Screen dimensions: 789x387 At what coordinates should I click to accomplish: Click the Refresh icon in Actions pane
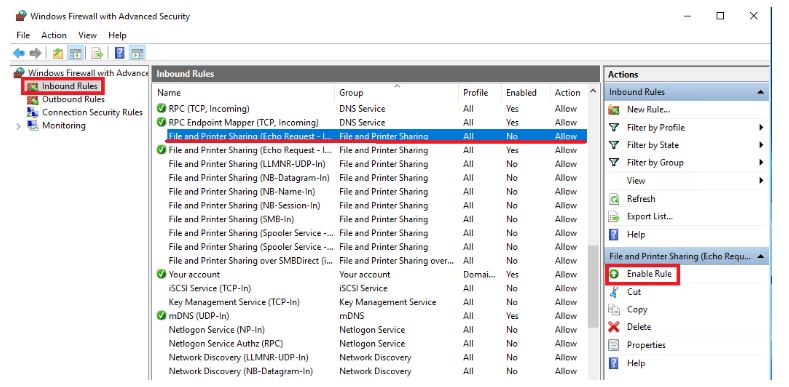(614, 199)
